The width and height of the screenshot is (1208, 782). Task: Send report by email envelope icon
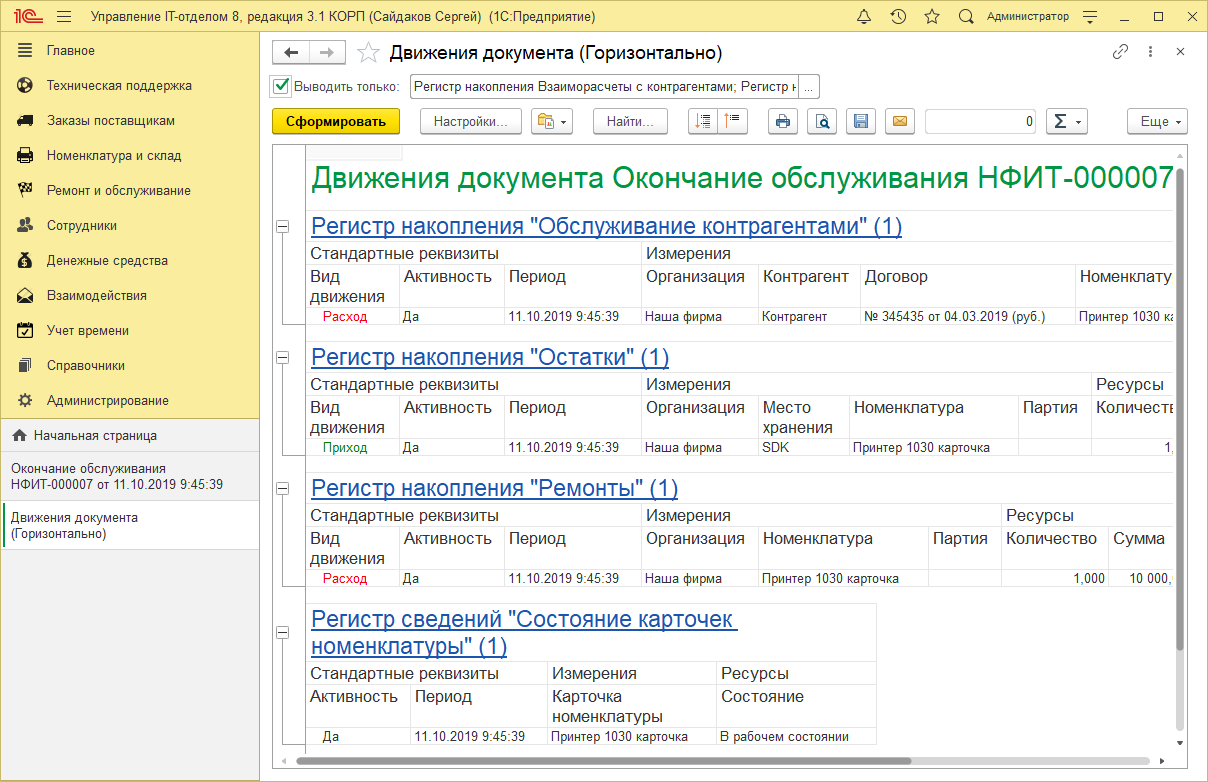[899, 121]
